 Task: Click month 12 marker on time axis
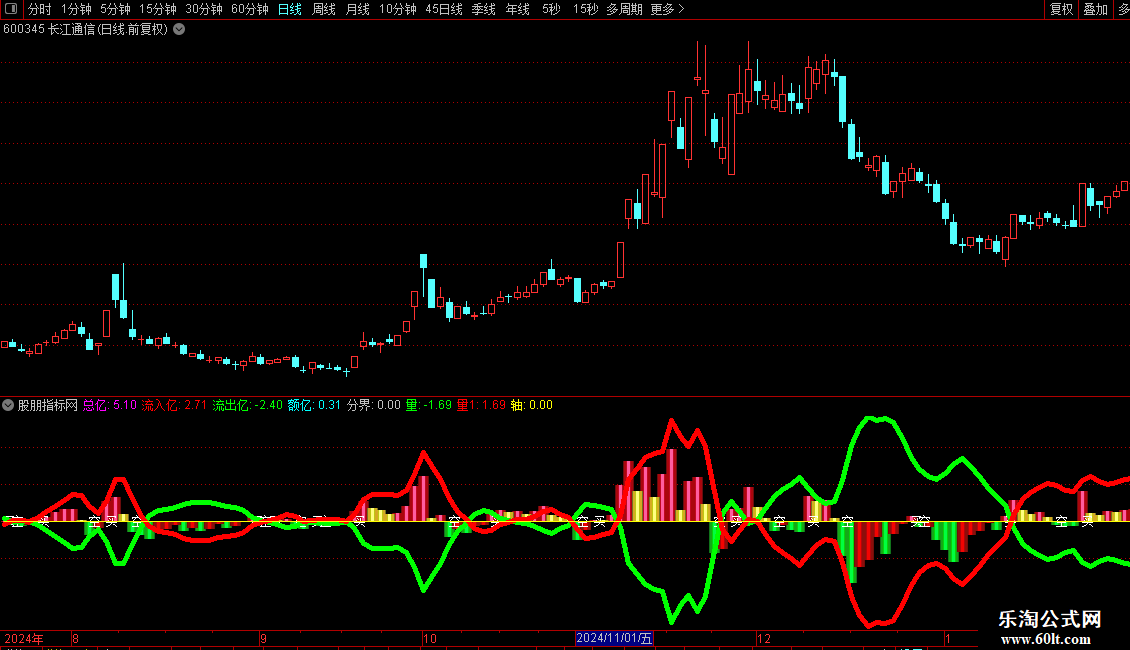coord(764,638)
